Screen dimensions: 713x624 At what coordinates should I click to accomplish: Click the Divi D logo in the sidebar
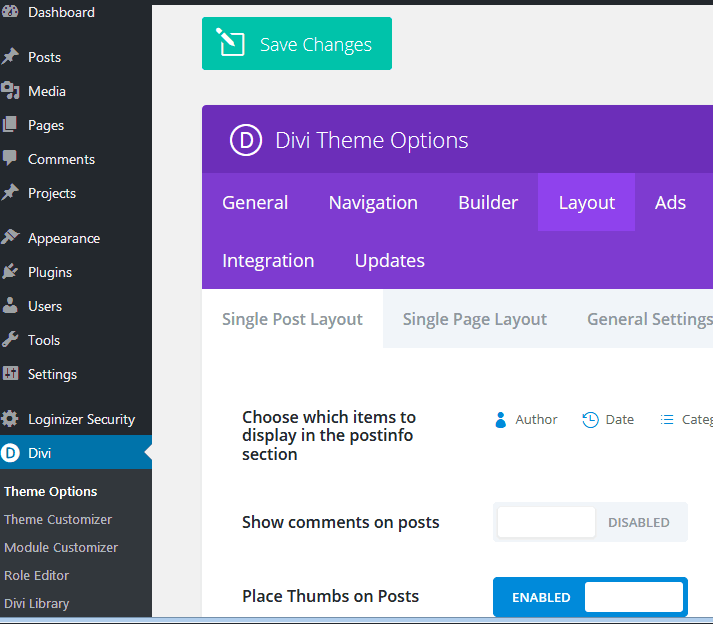click(10, 453)
